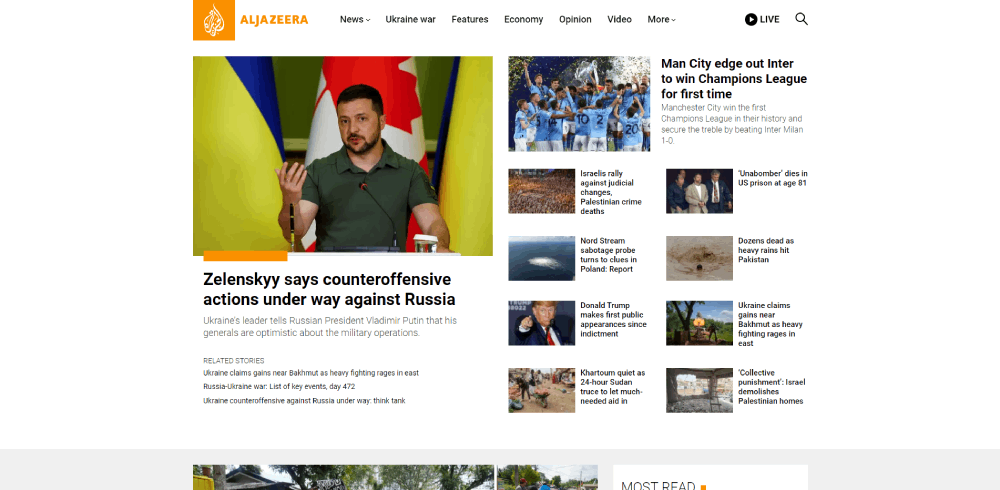Expand the More dropdown menu
Viewport: 1000px width, 490px height.
[661, 19]
